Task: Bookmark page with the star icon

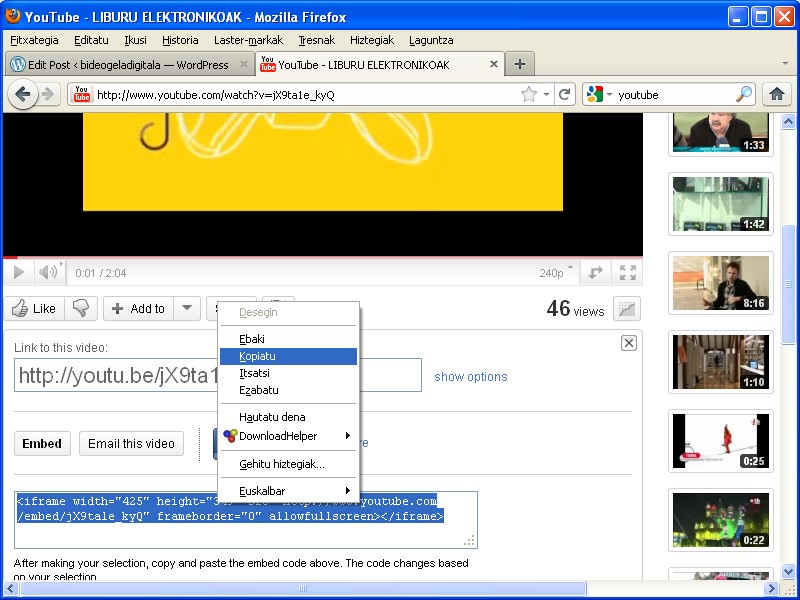Action: (529, 94)
